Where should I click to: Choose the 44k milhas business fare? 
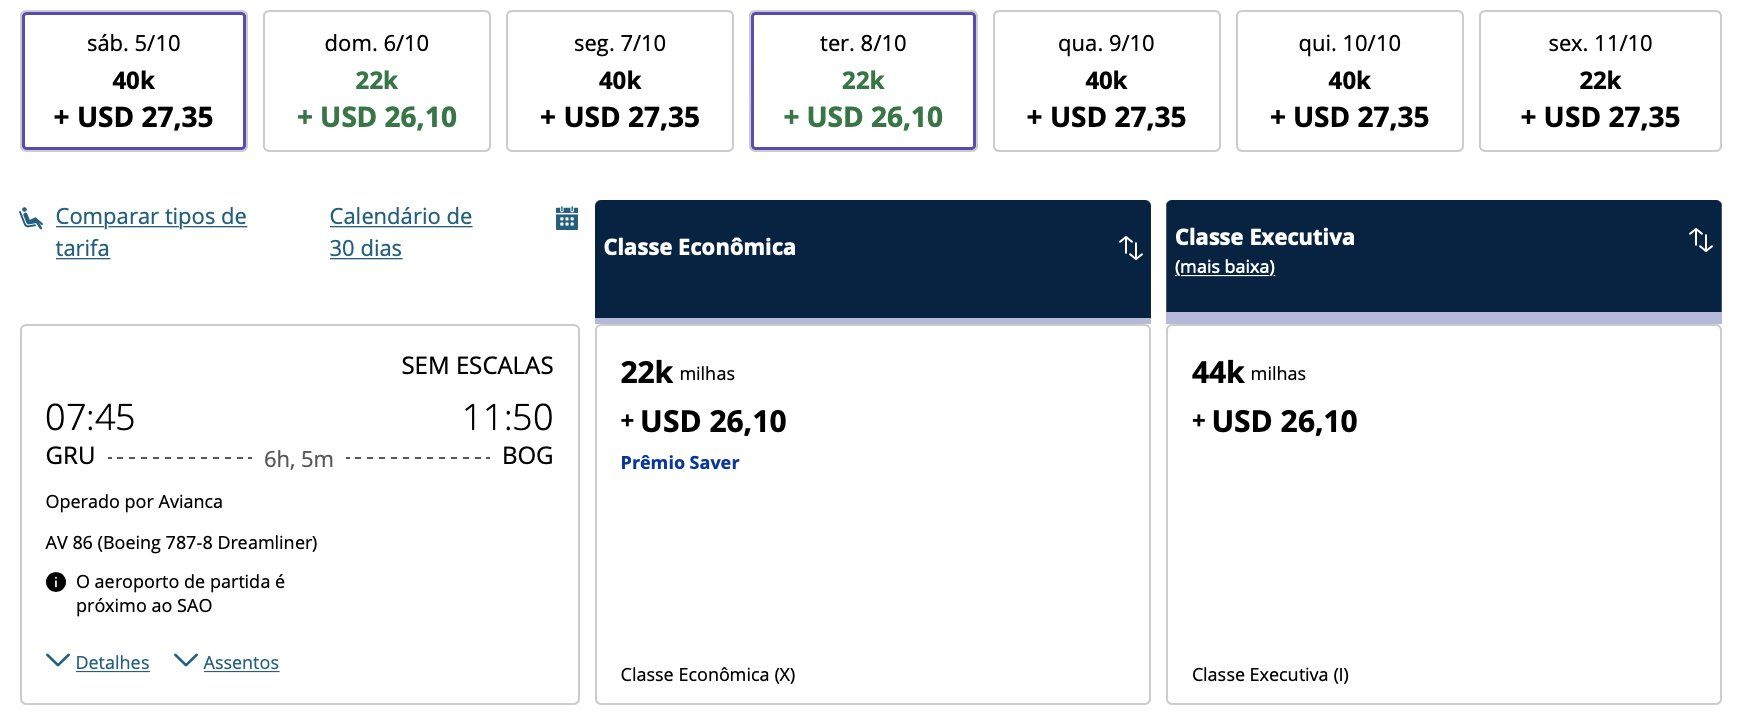point(1444,514)
